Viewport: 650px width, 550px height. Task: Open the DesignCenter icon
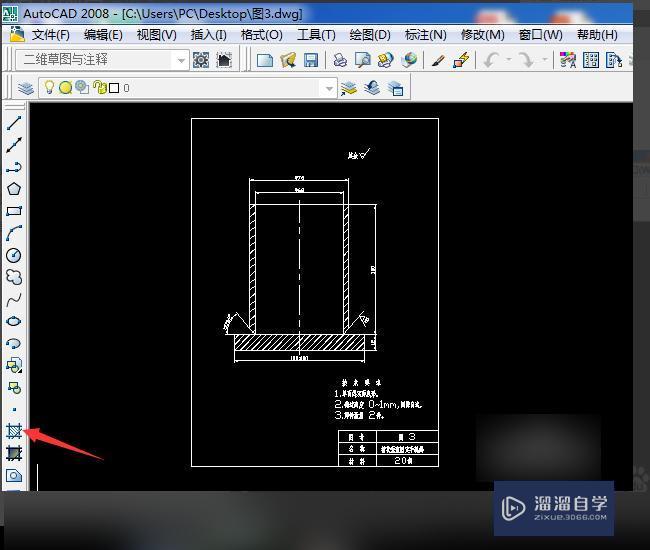click(591, 61)
